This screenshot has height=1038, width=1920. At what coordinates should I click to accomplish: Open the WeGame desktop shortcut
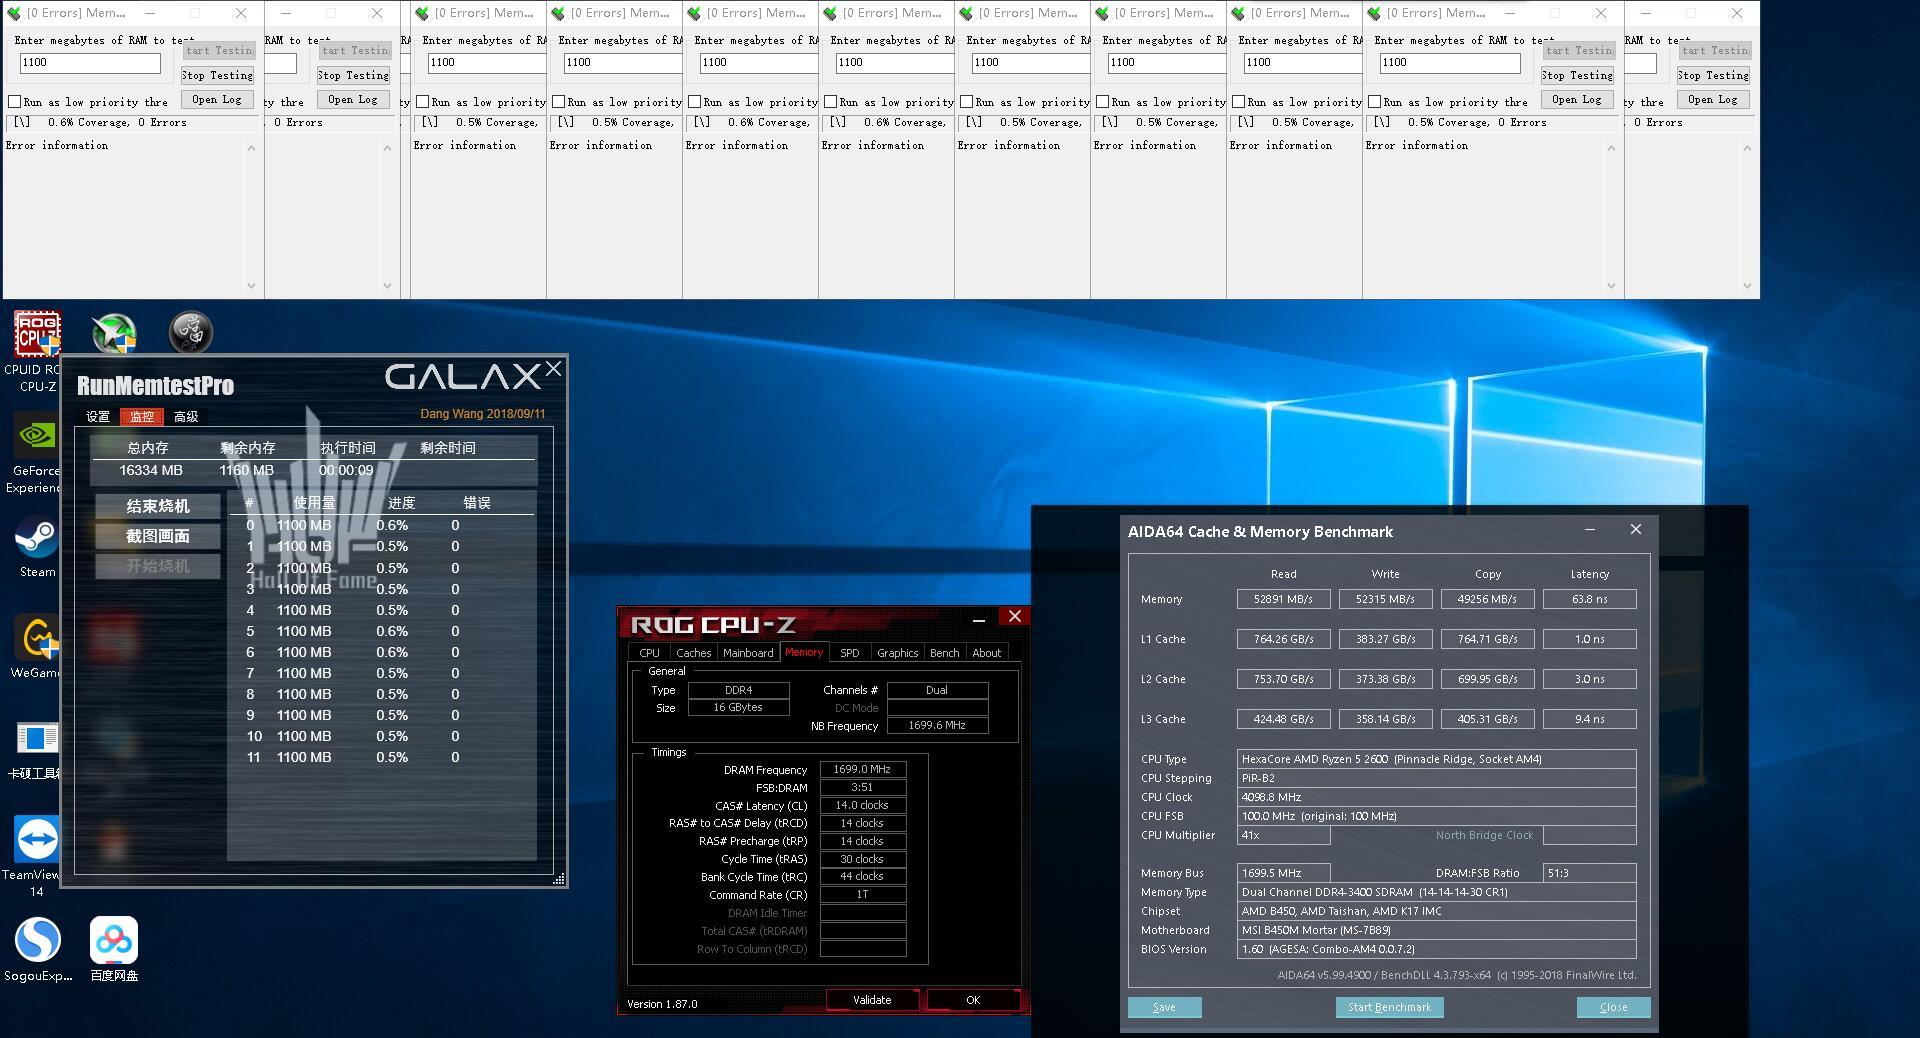(37, 647)
